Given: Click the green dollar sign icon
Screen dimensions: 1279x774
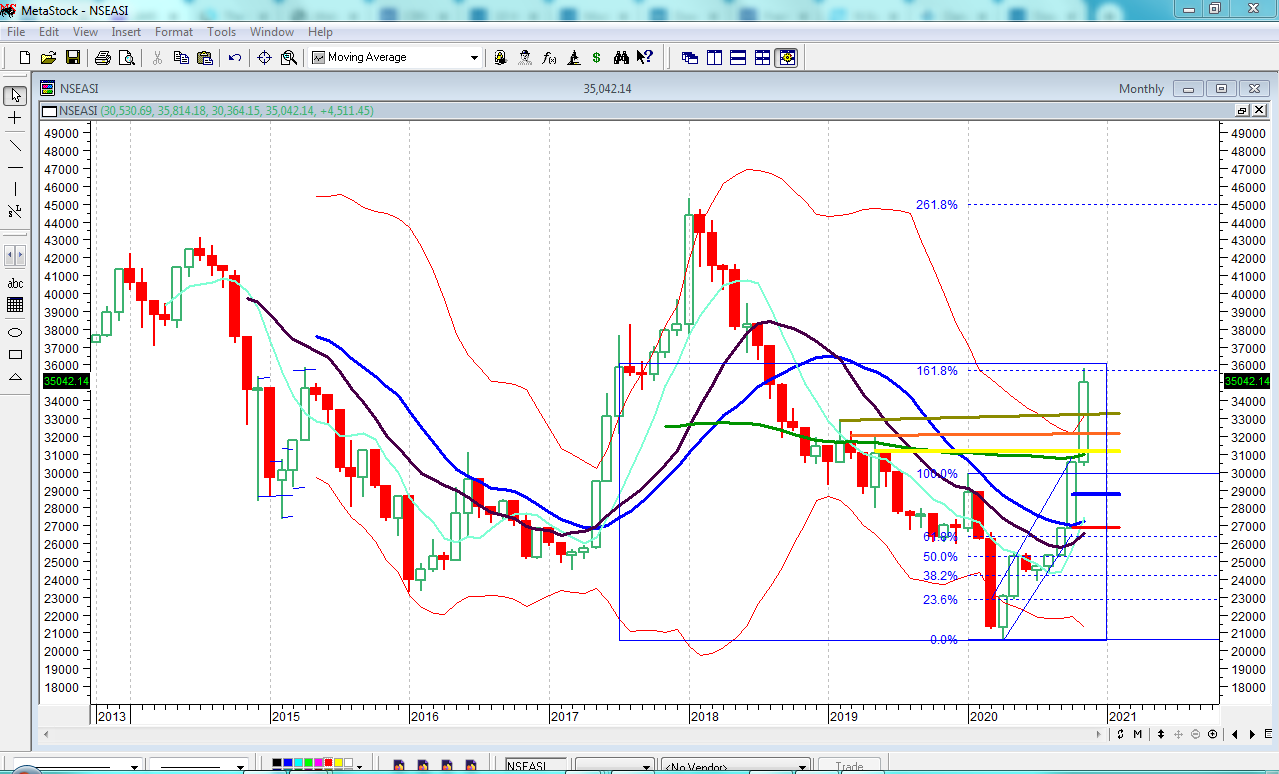Looking at the screenshot, I should (596, 58).
